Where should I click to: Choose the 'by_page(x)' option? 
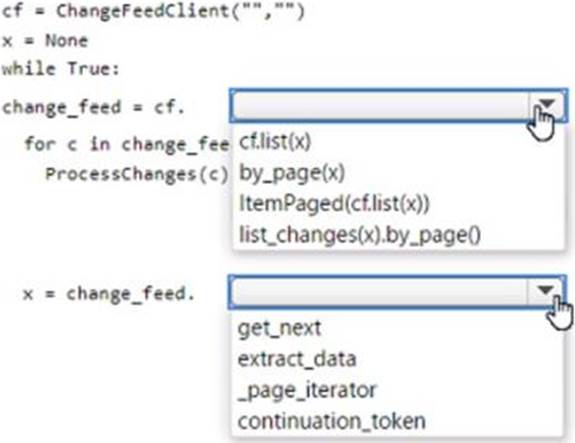[292, 172]
